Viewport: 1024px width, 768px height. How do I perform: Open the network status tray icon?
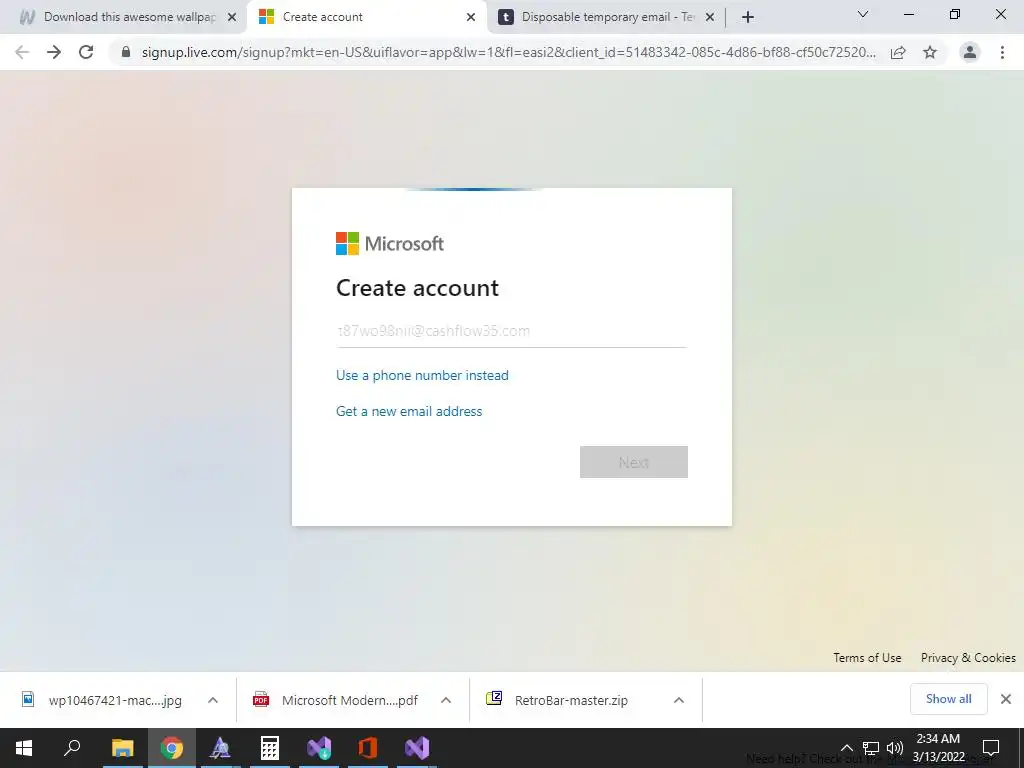pos(871,748)
